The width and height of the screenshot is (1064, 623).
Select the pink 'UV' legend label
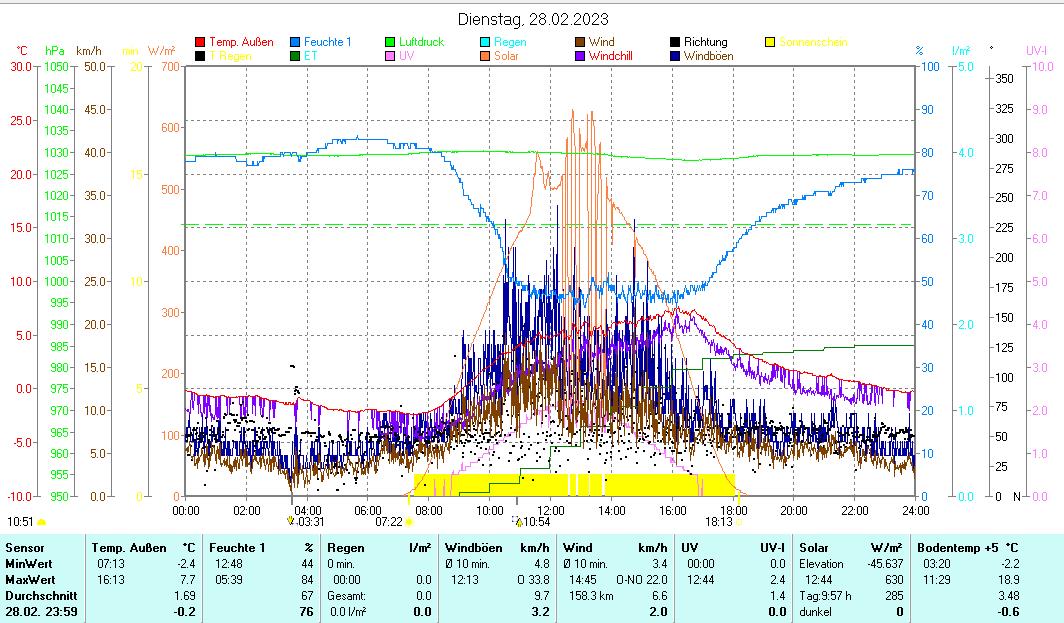406,56
